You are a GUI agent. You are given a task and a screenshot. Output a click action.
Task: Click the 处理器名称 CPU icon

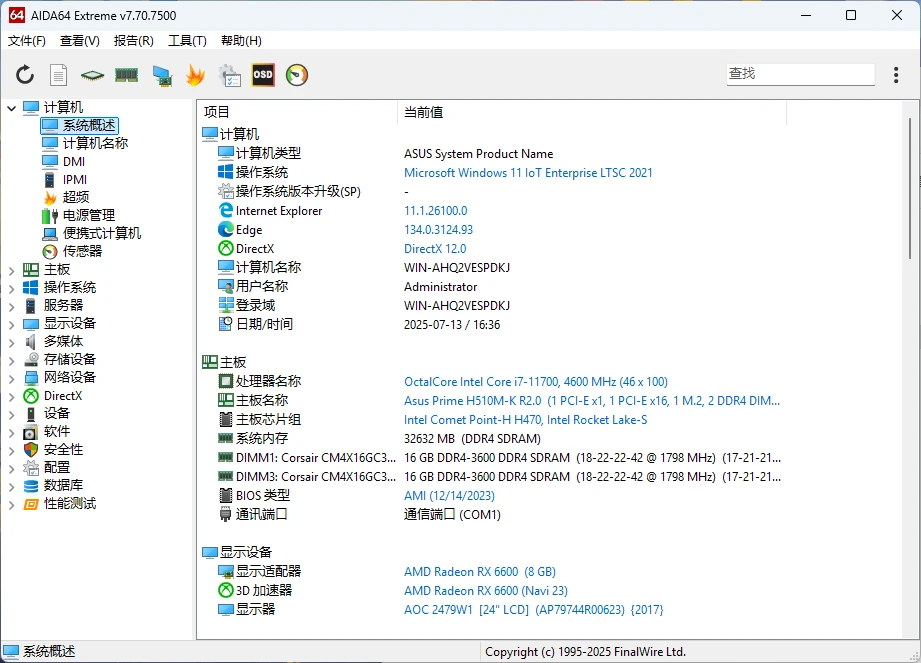point(226,381)
